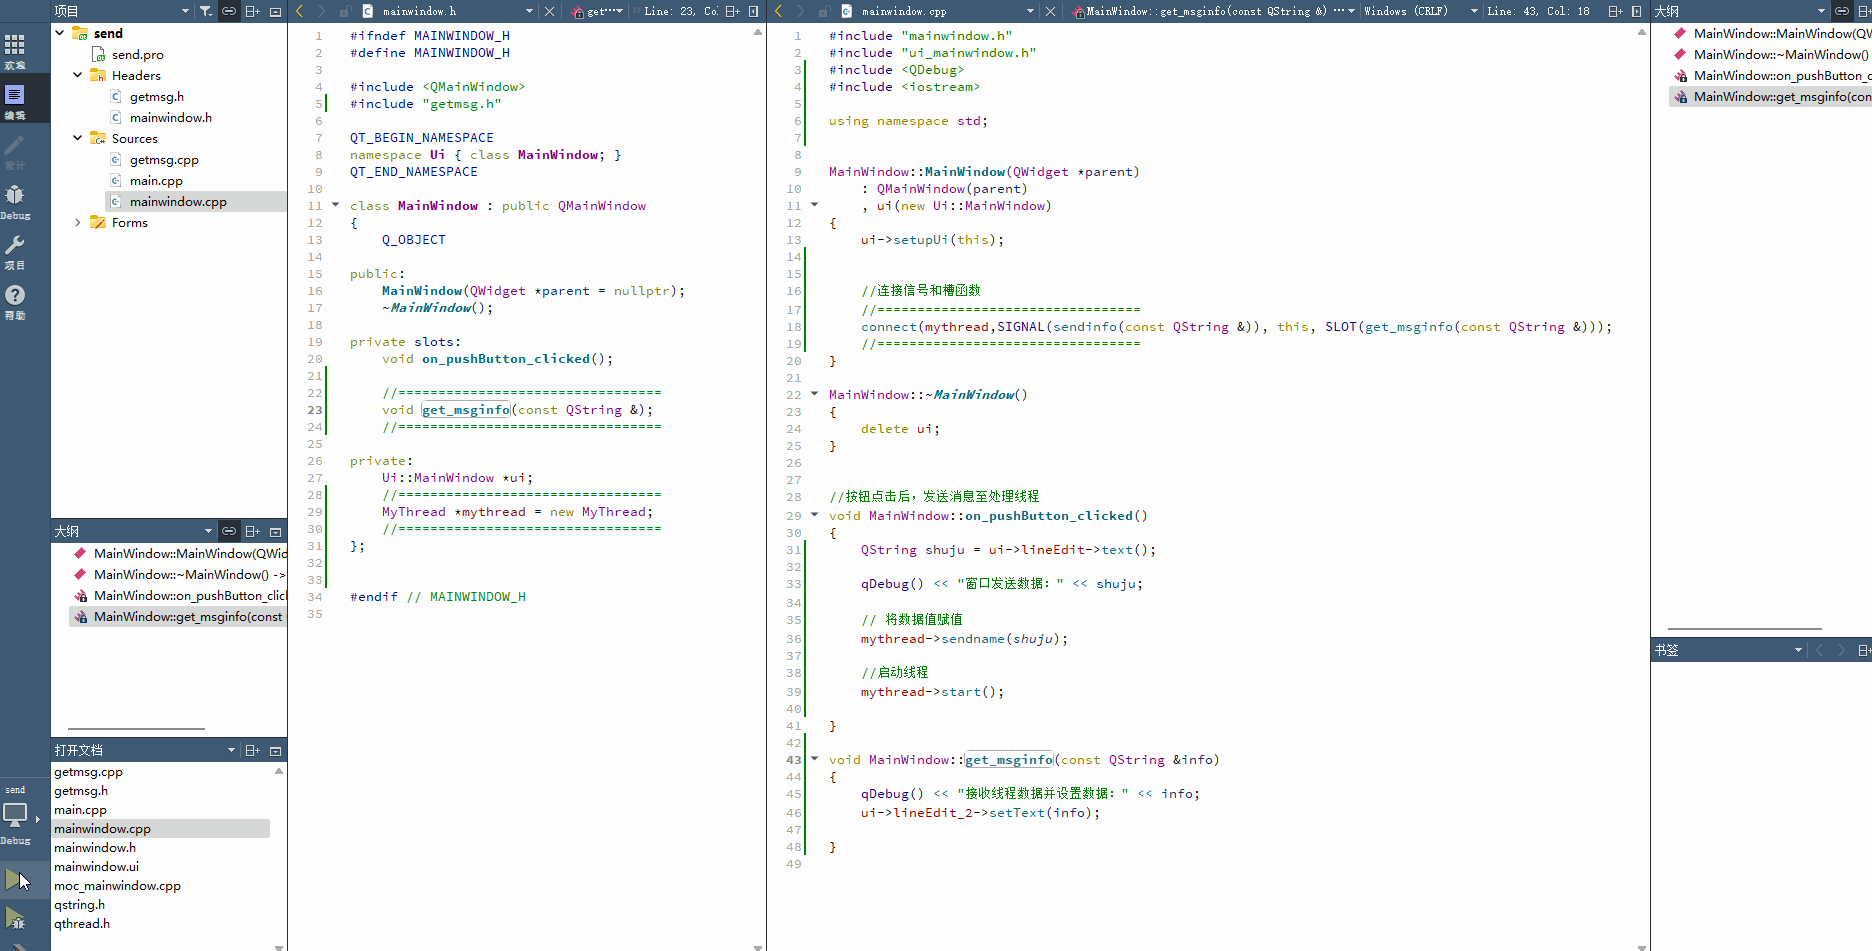
Task: Open main.cpp under Sources
Action: click(x=156, y=180)
